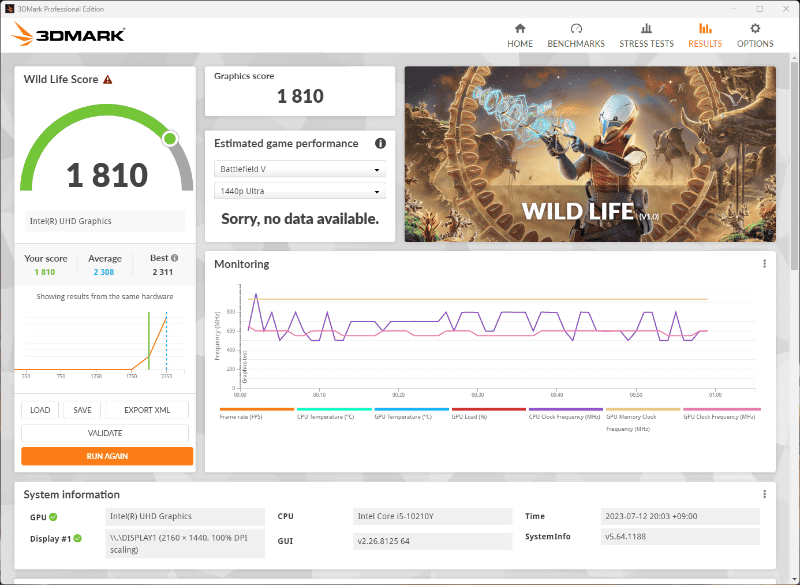Open the Monitoring panel three-dot menu

tap(763, 263)
